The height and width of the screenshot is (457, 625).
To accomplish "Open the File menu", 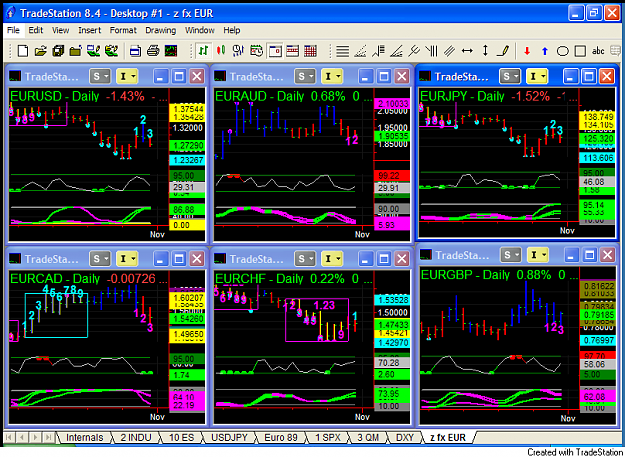I will 13,30.
